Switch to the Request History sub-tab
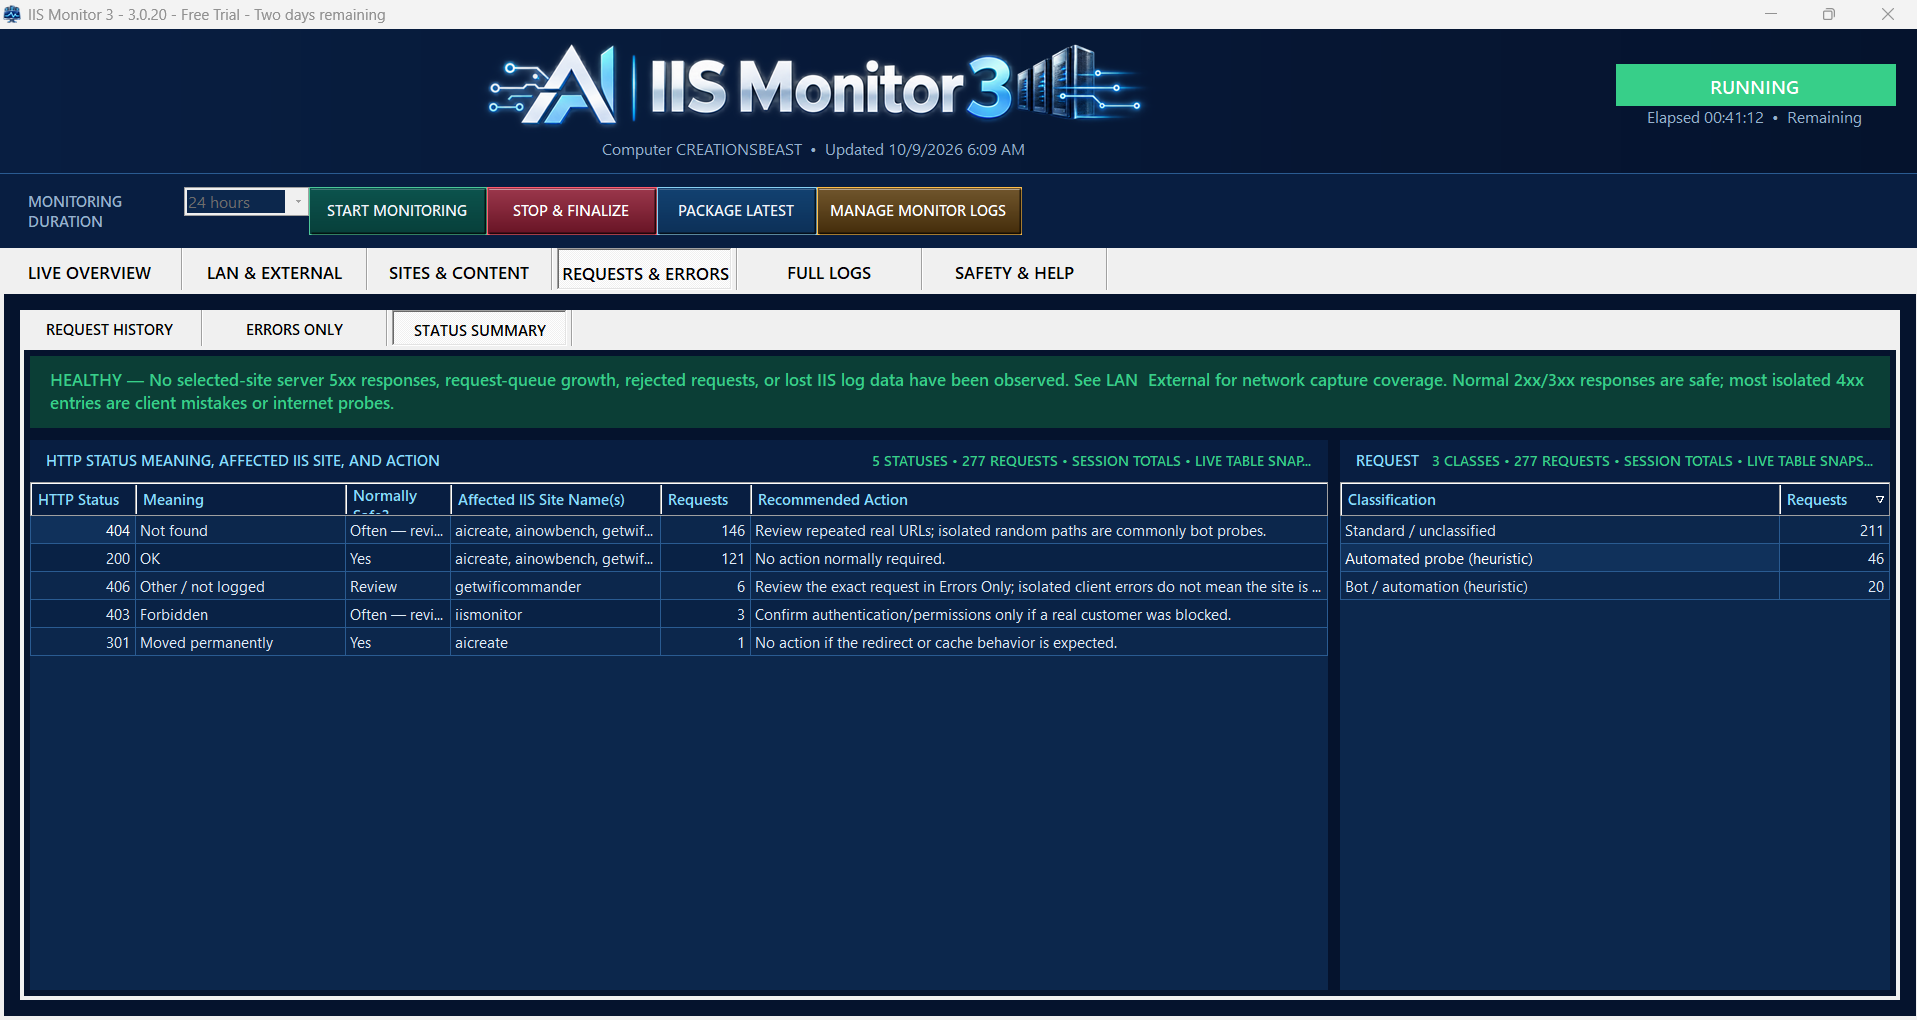The height and width of the screenshot is (1020, 1917). point(110,330)
